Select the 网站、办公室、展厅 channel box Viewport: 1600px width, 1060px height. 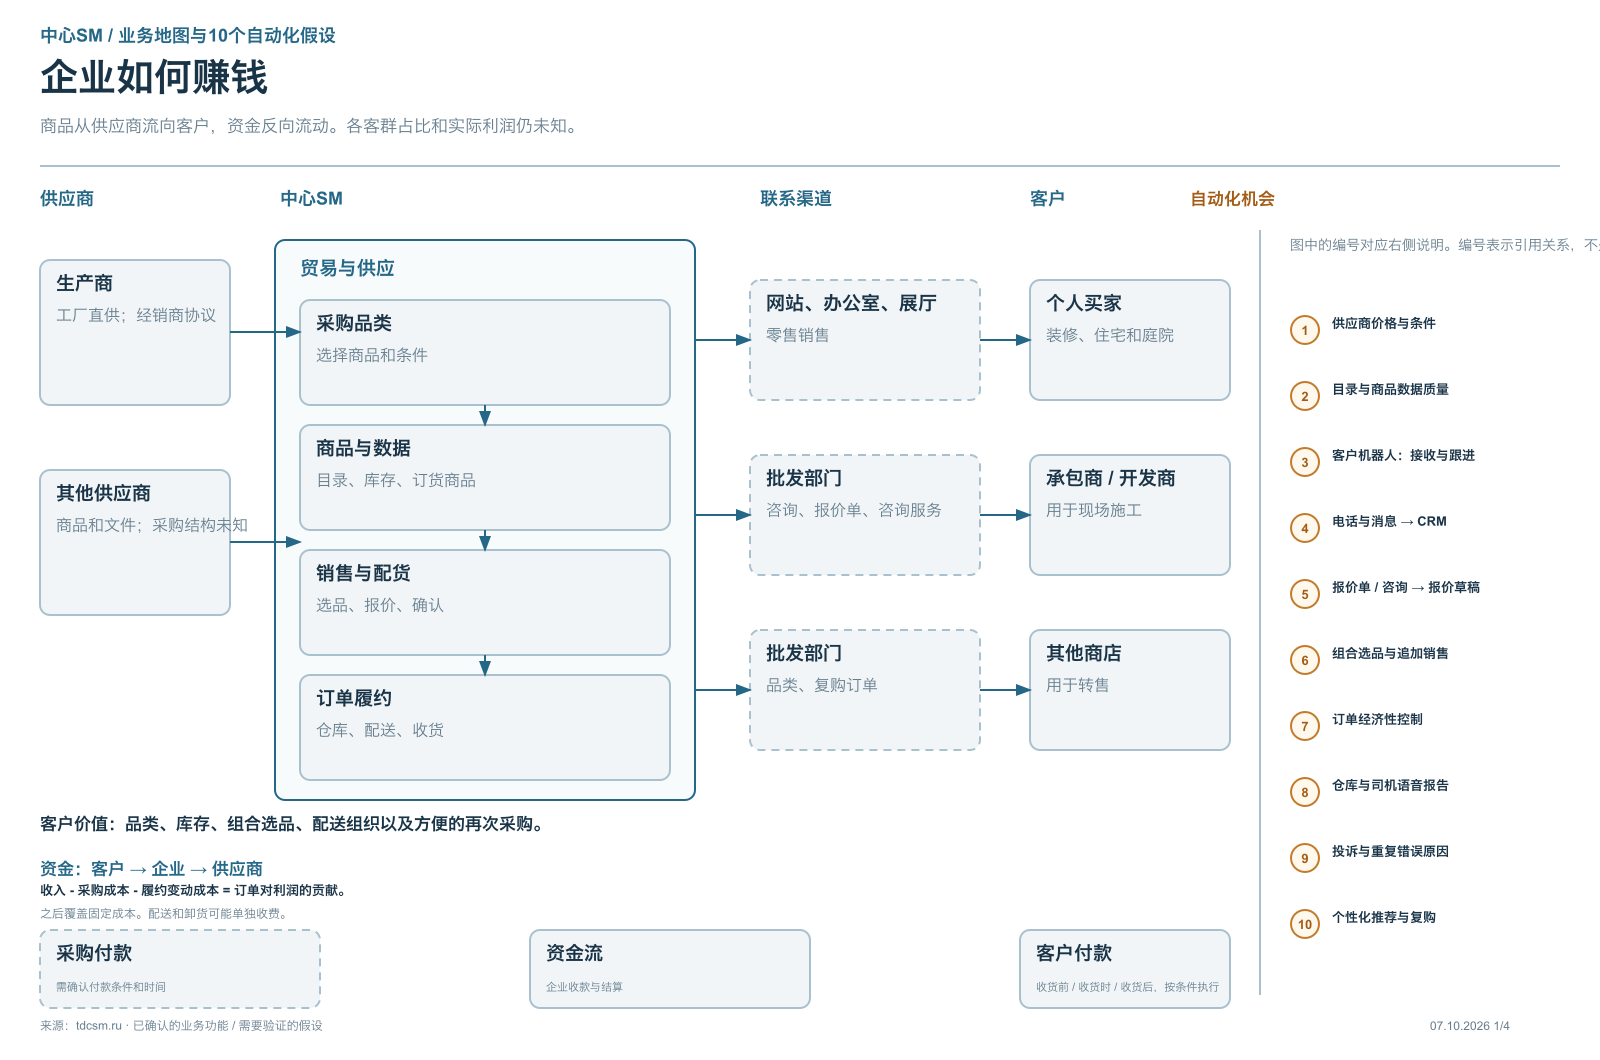pos(865,340)
